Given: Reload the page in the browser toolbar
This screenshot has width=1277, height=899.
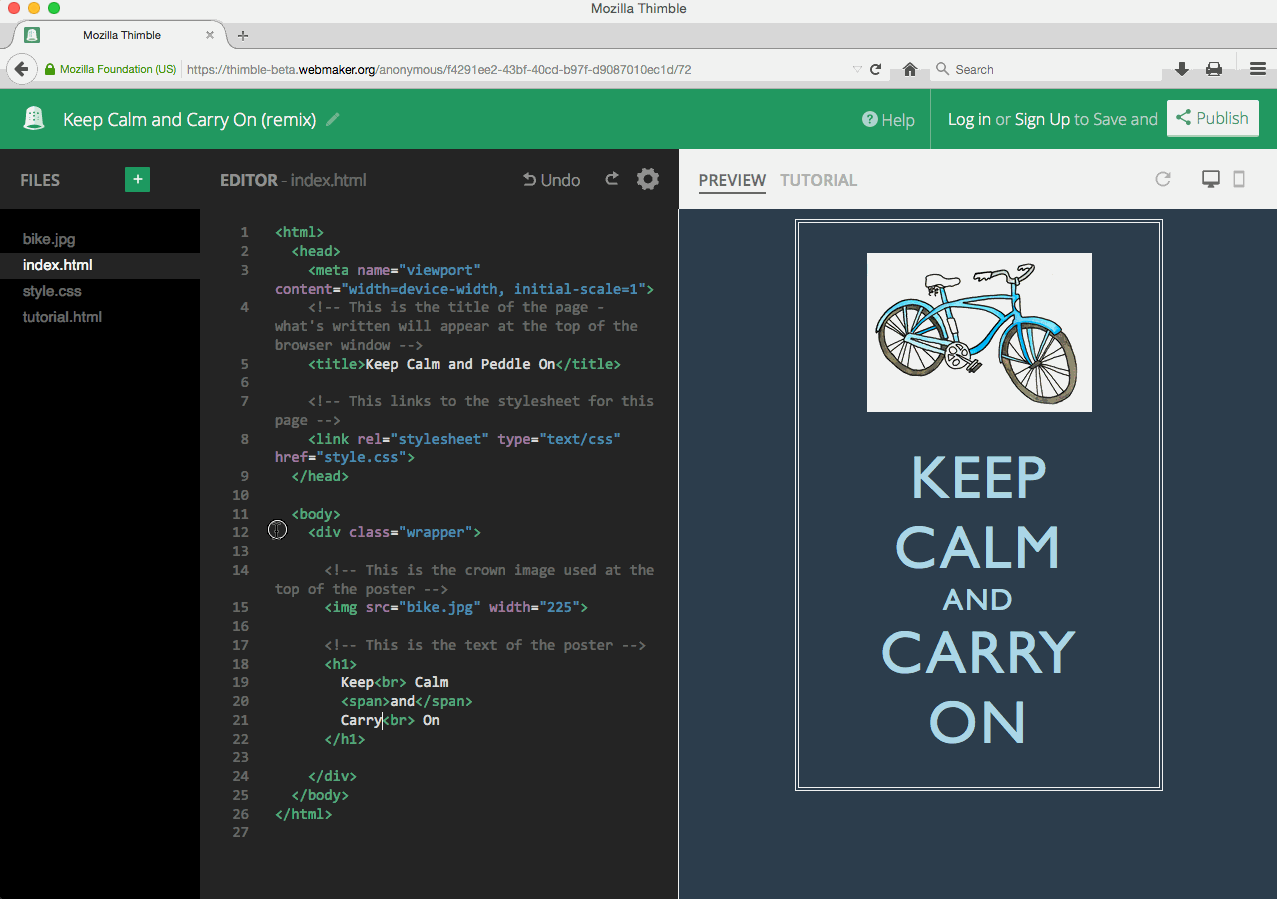Looking at the screenshot, I should [x=875, y=69].
